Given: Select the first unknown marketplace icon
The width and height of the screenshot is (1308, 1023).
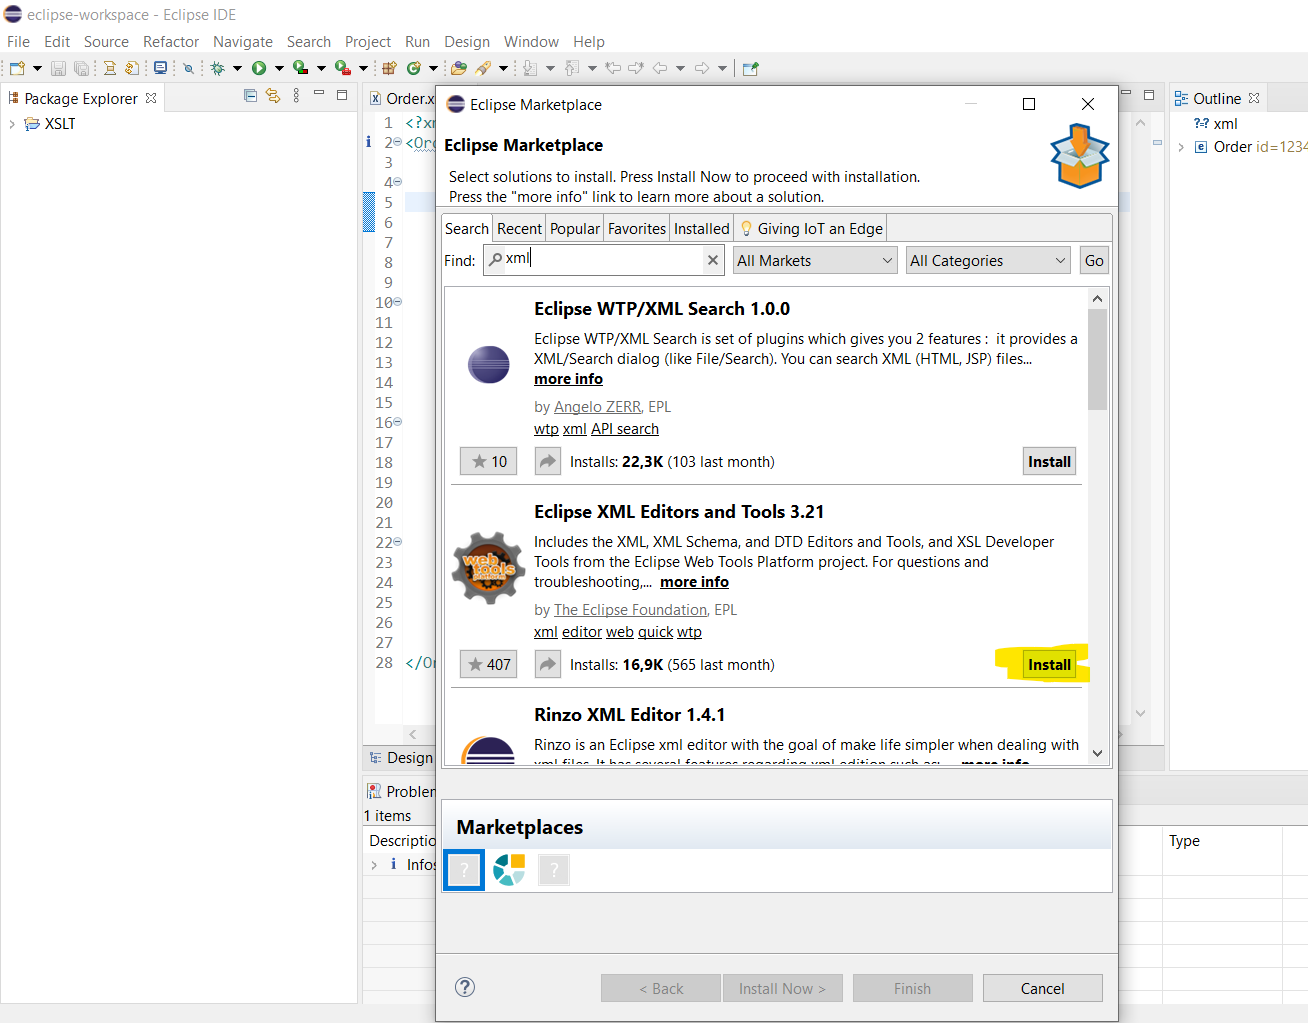Looking at the screenshot, I should pos(464,870).
